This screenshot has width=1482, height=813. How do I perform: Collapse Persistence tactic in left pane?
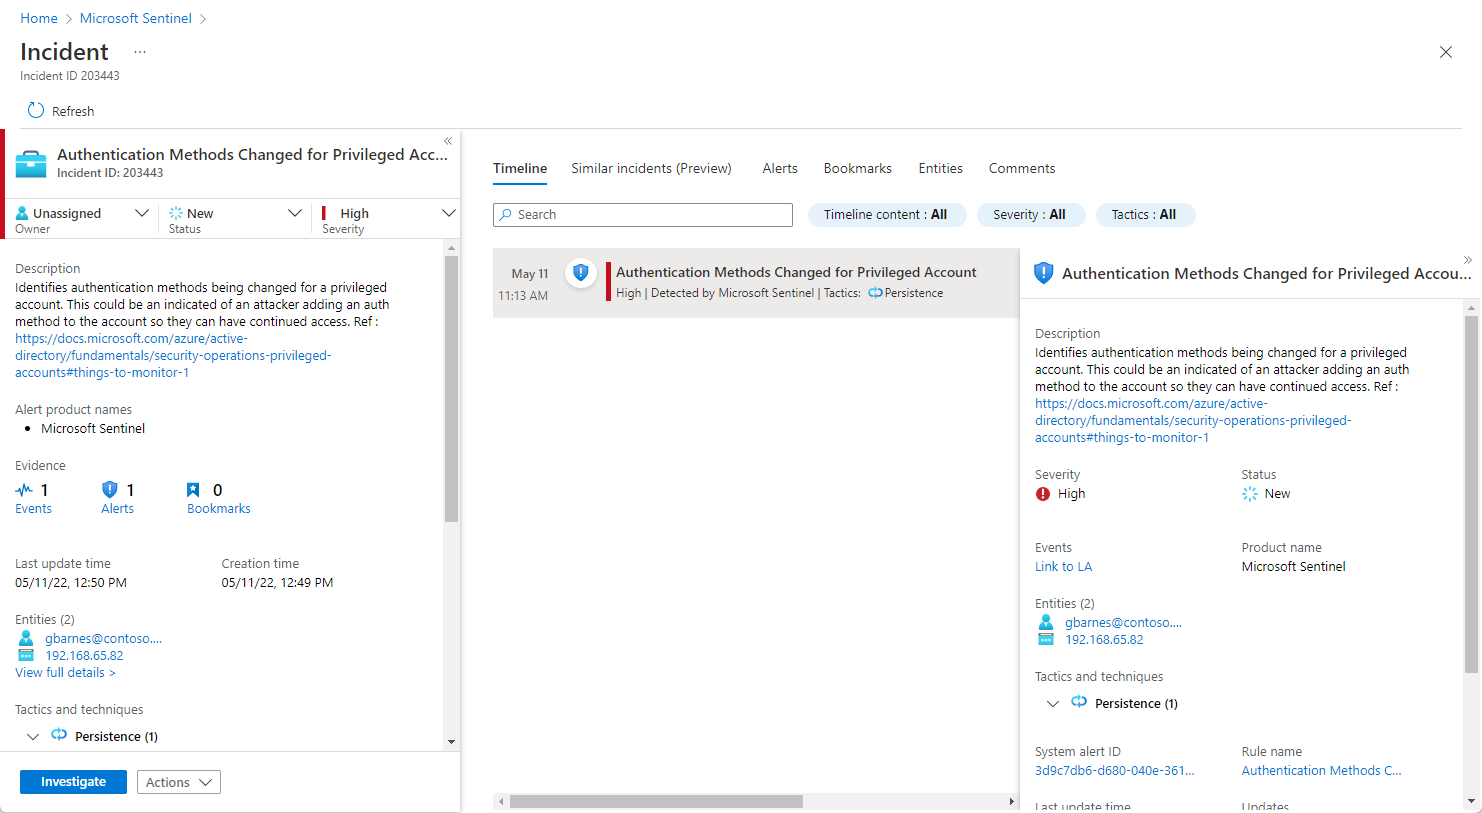33,737
